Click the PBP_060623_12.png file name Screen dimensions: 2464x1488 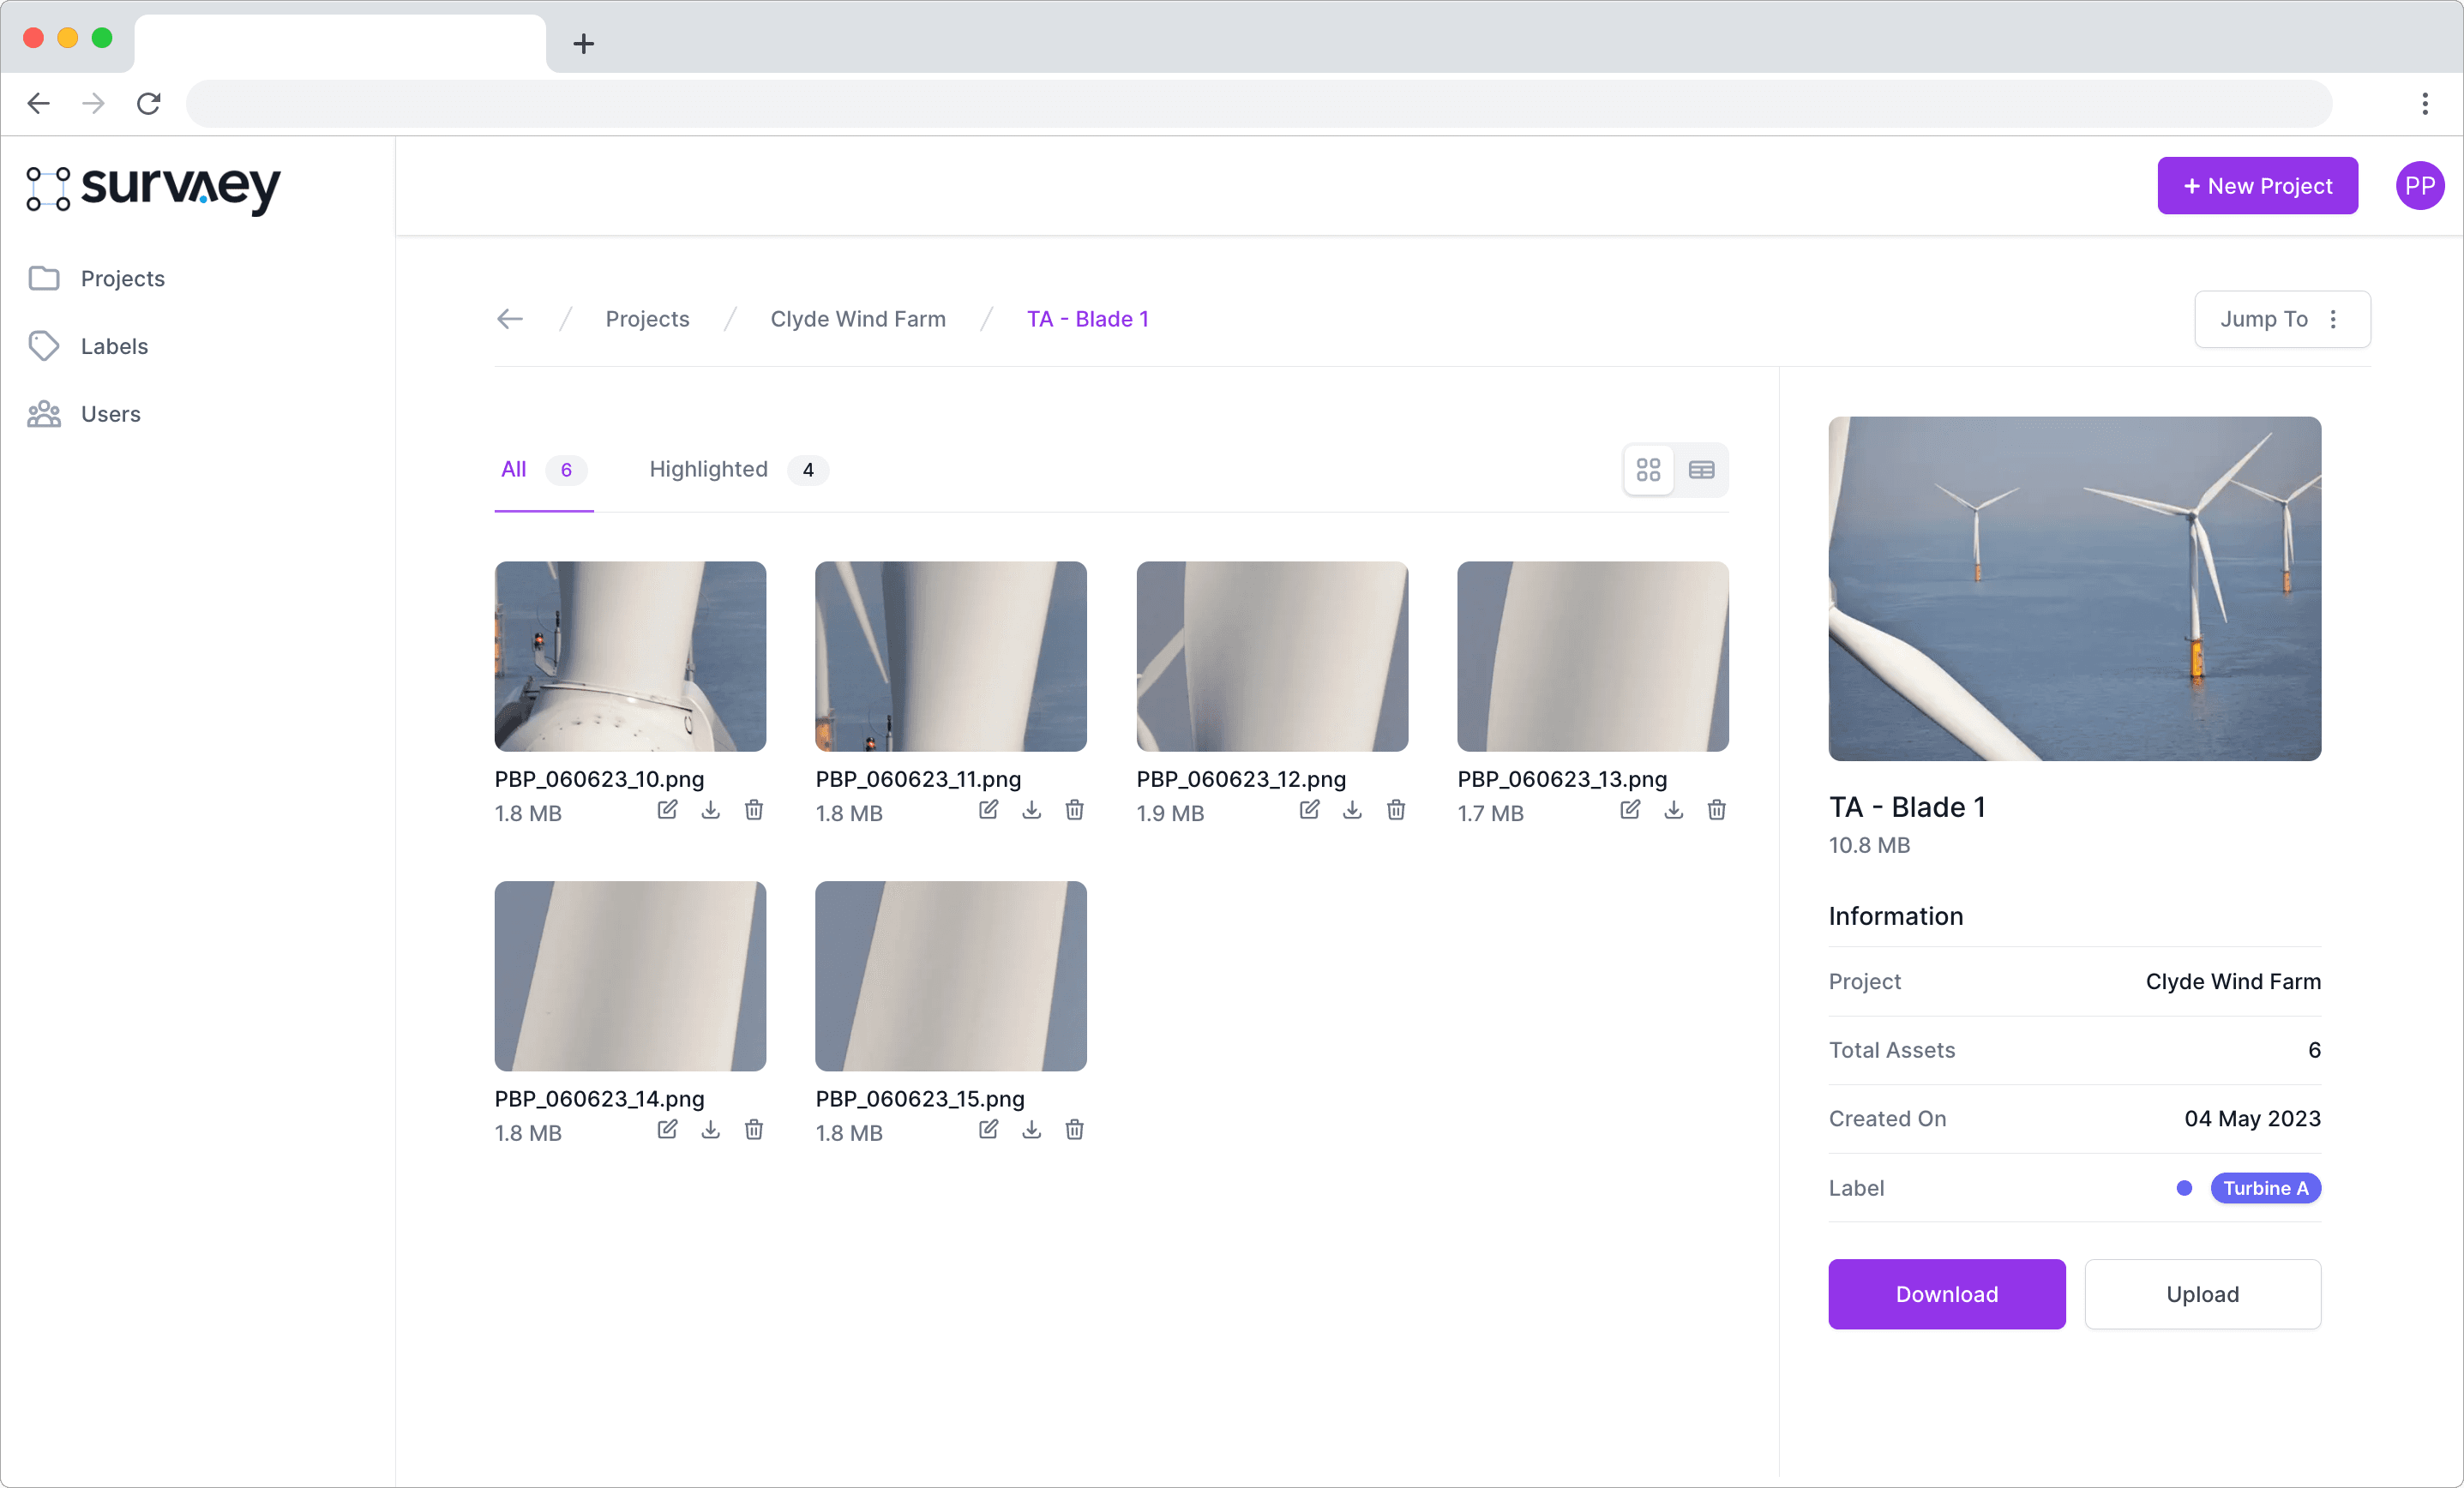pos(1241,779)
